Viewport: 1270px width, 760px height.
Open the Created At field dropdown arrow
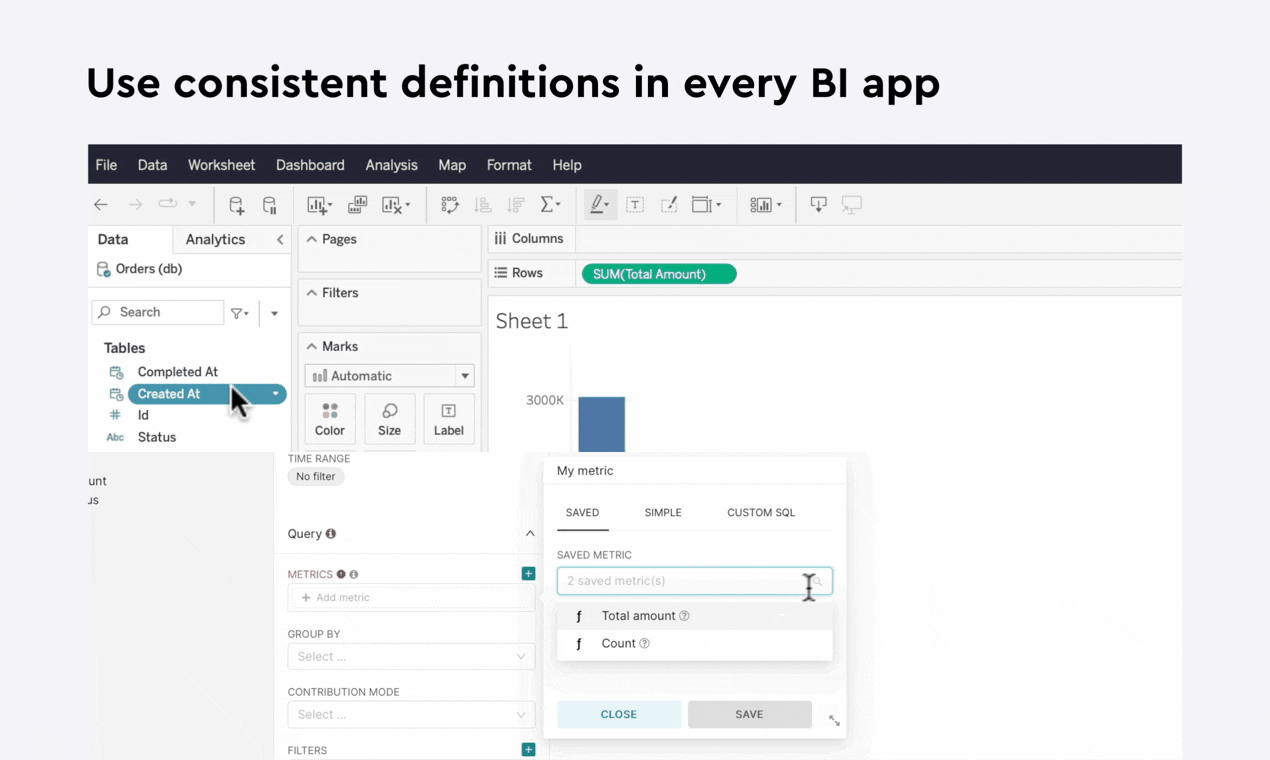(276, 394)
